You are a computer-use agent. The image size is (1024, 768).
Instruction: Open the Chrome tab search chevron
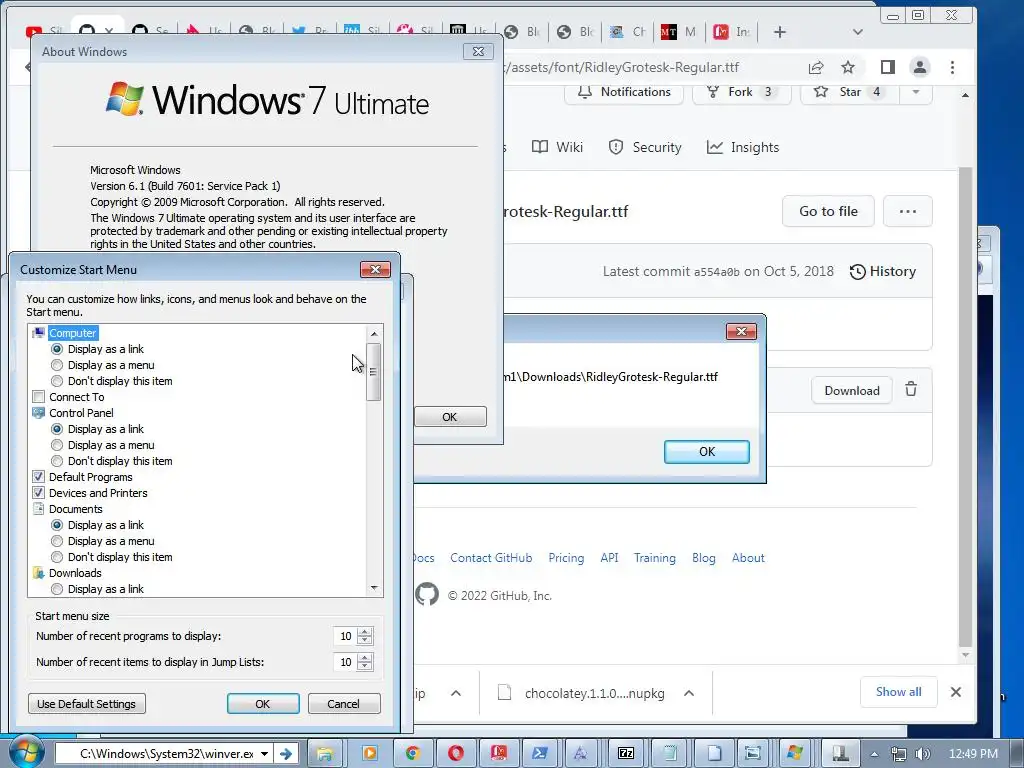click(857, 32)
